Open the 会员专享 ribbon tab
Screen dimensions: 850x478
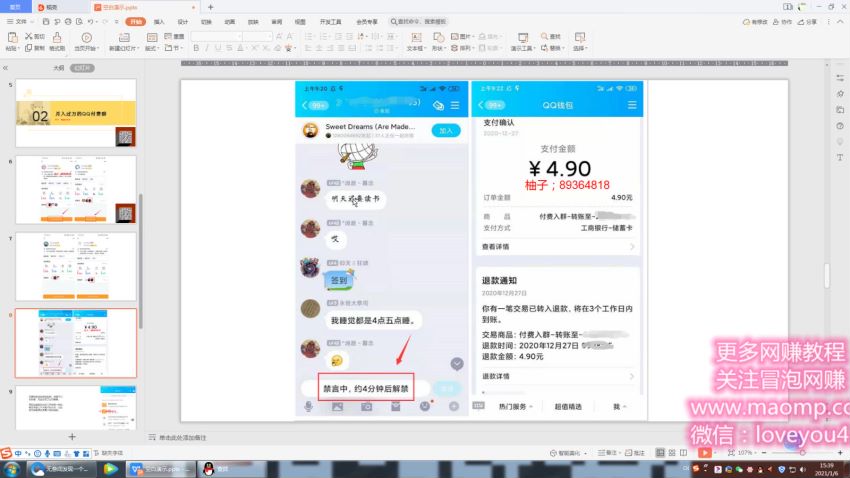[366, 22]
